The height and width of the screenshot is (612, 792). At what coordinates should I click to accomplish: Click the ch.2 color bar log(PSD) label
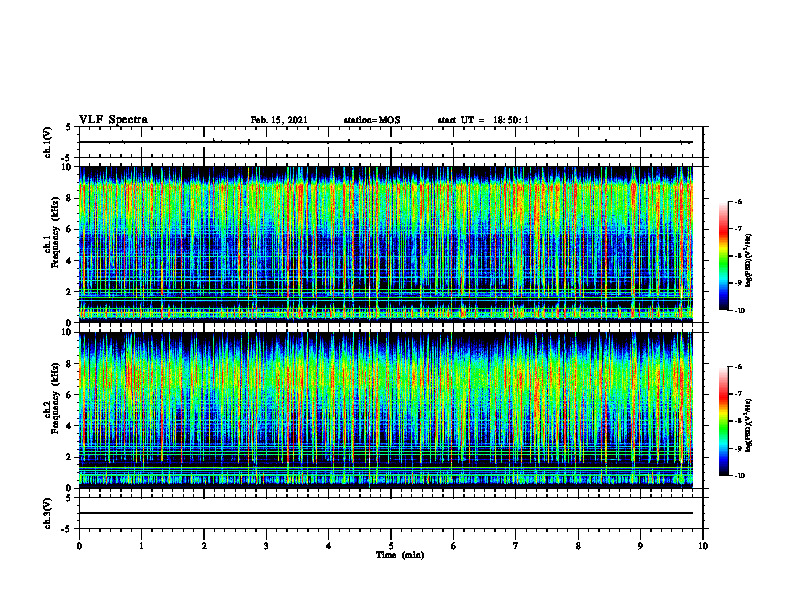click(749, 425)
